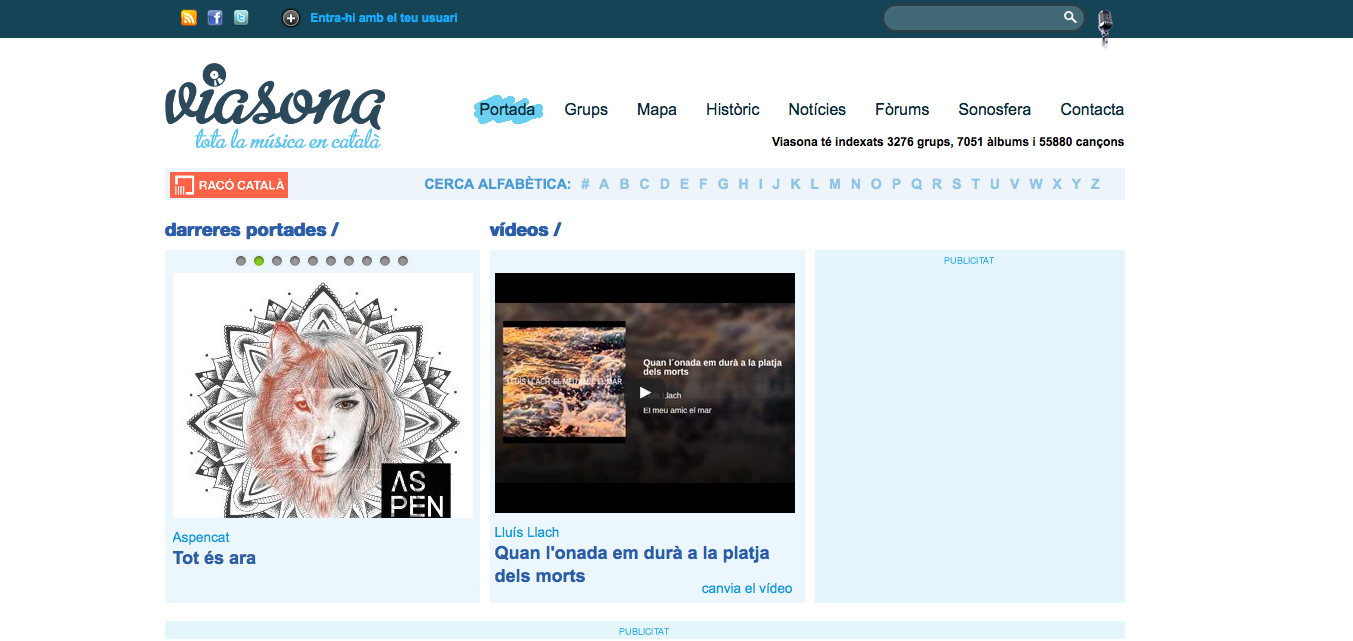The image size is (1353, 641).
Task: Select letter M in alphabetical search
Action: point(835,184)
